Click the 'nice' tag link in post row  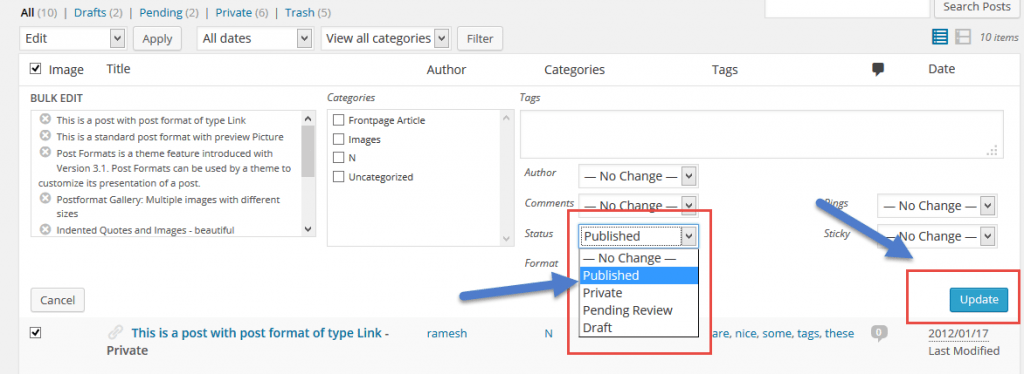[x=747, y=333]
